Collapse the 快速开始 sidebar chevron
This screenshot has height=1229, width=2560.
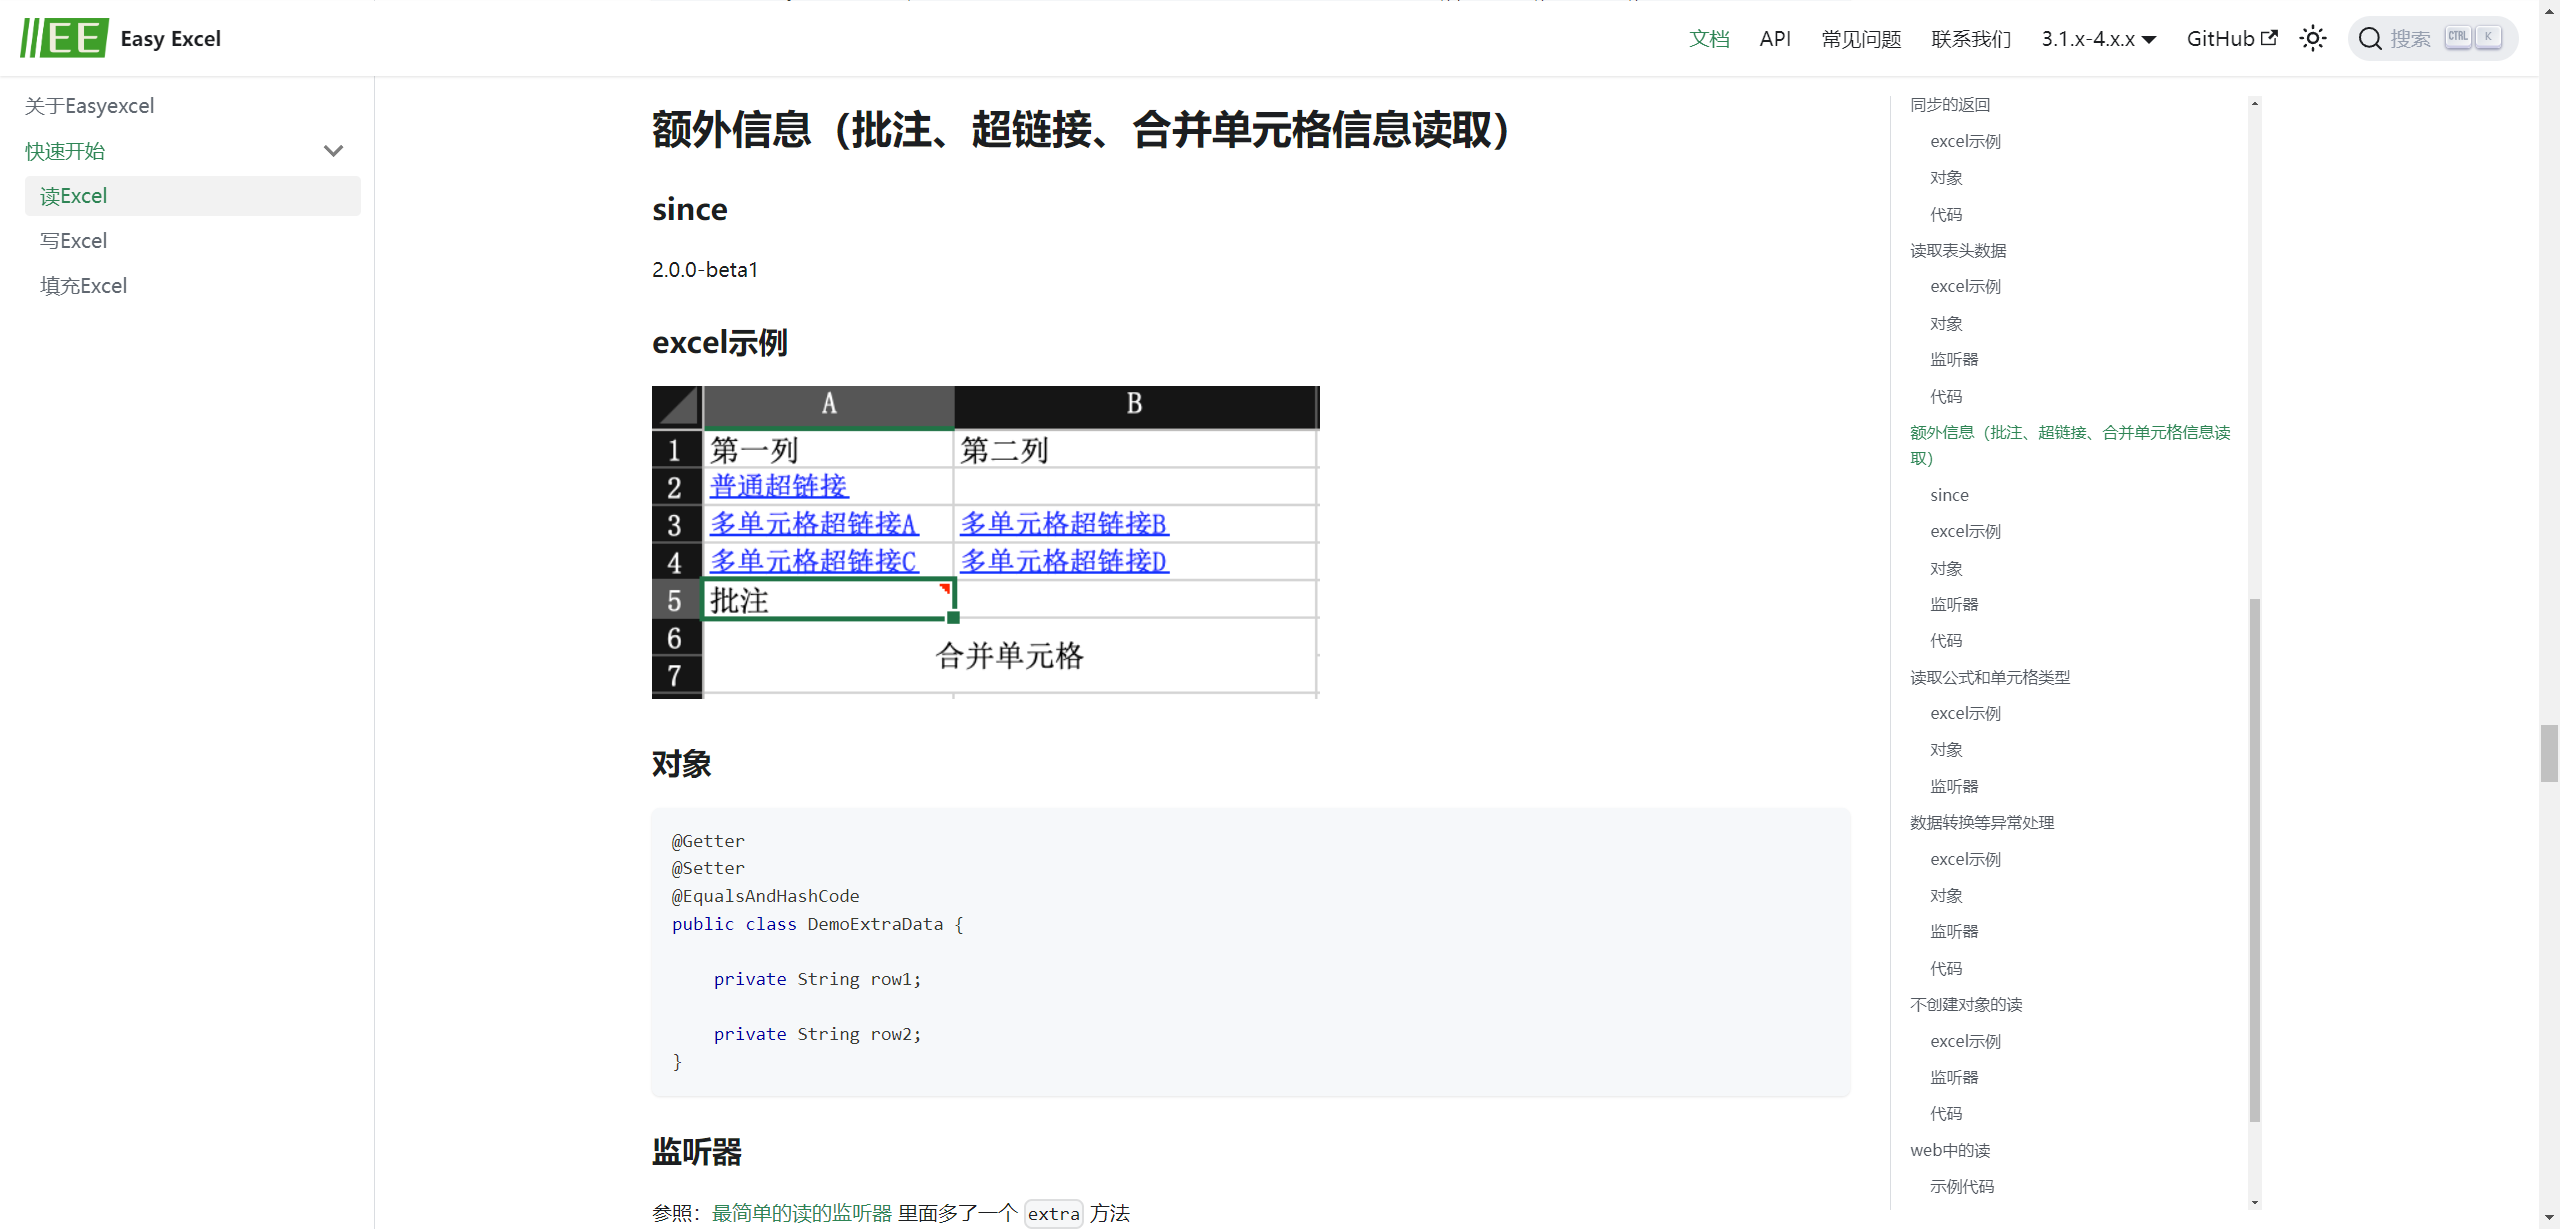tap(333, 151)
